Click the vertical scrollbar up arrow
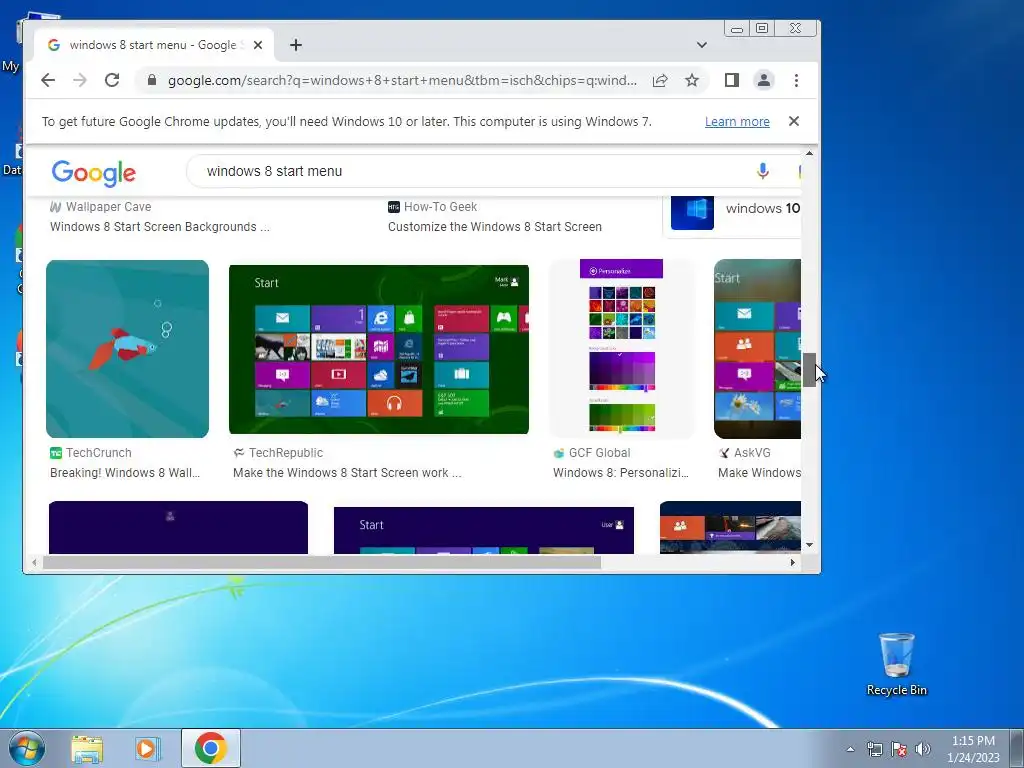The image size is (1024, 768). click(809, 153)
